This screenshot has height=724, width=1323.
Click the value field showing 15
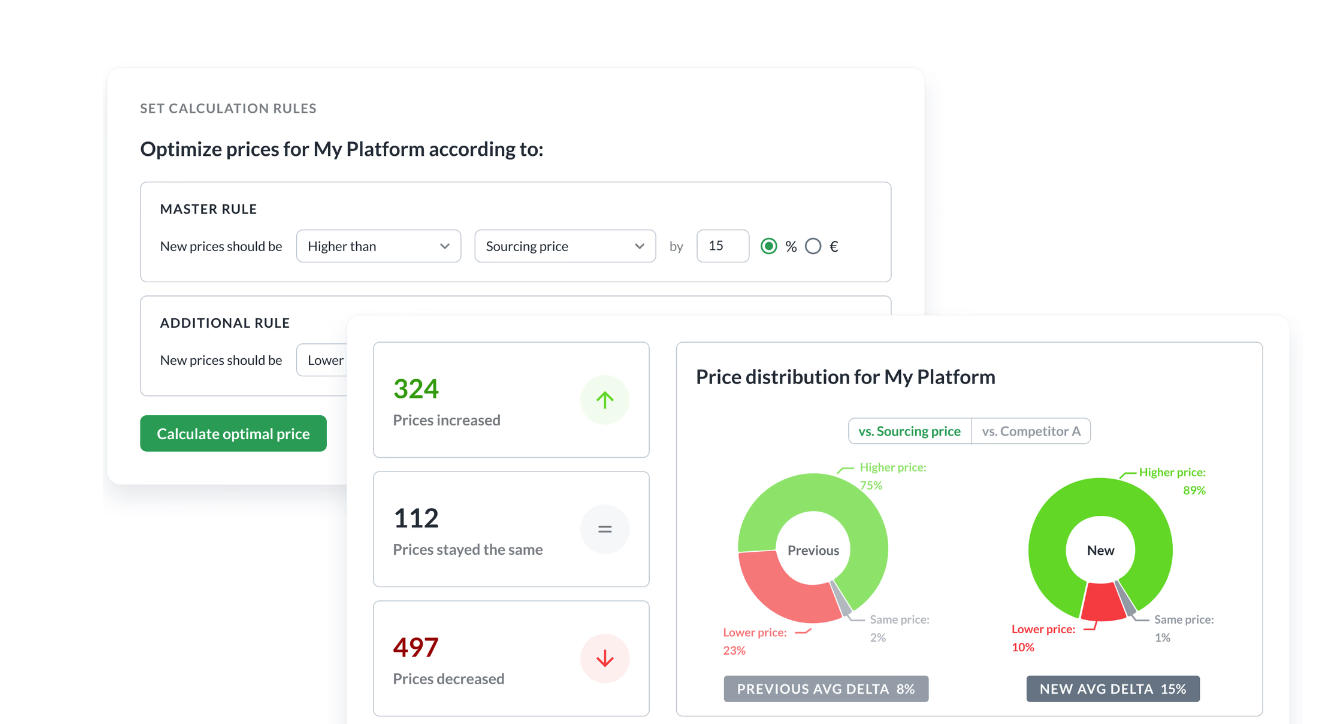click(722, 245)
